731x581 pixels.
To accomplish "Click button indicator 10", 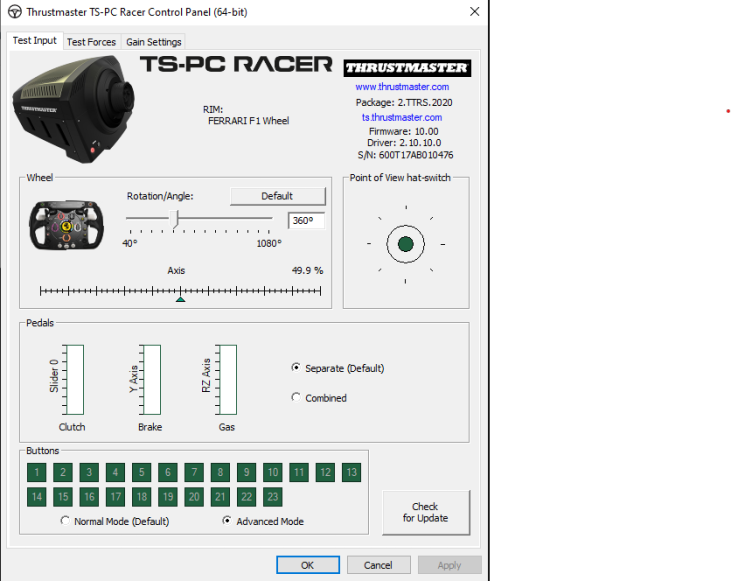I will point(273,472).
